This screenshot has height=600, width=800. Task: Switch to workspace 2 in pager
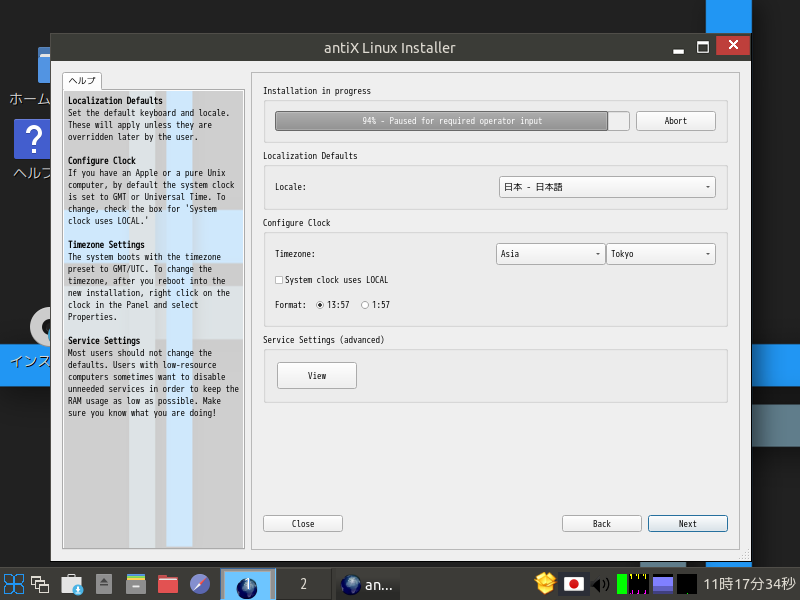(x=304, y=584)
